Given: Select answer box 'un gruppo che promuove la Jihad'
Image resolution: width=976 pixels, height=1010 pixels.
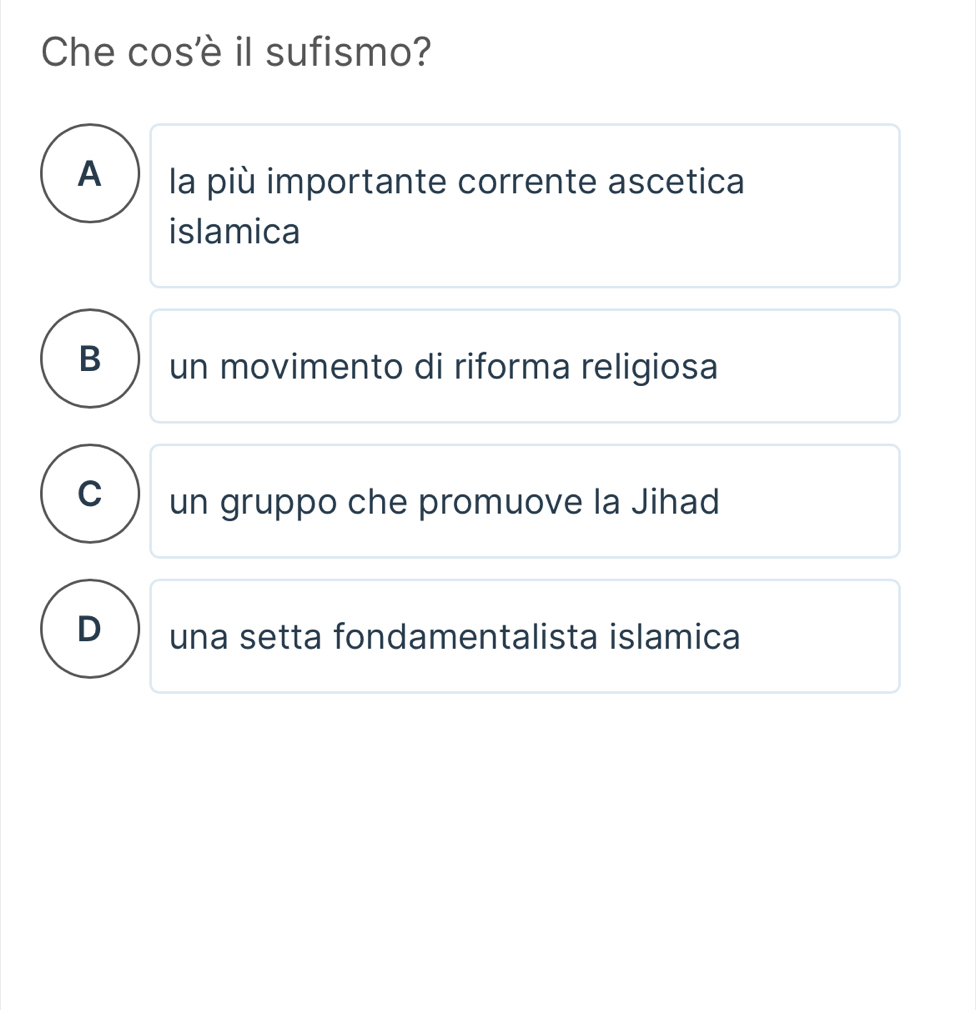Looking at the screenshot, I should pyautogui.click(x=525, y=501).
